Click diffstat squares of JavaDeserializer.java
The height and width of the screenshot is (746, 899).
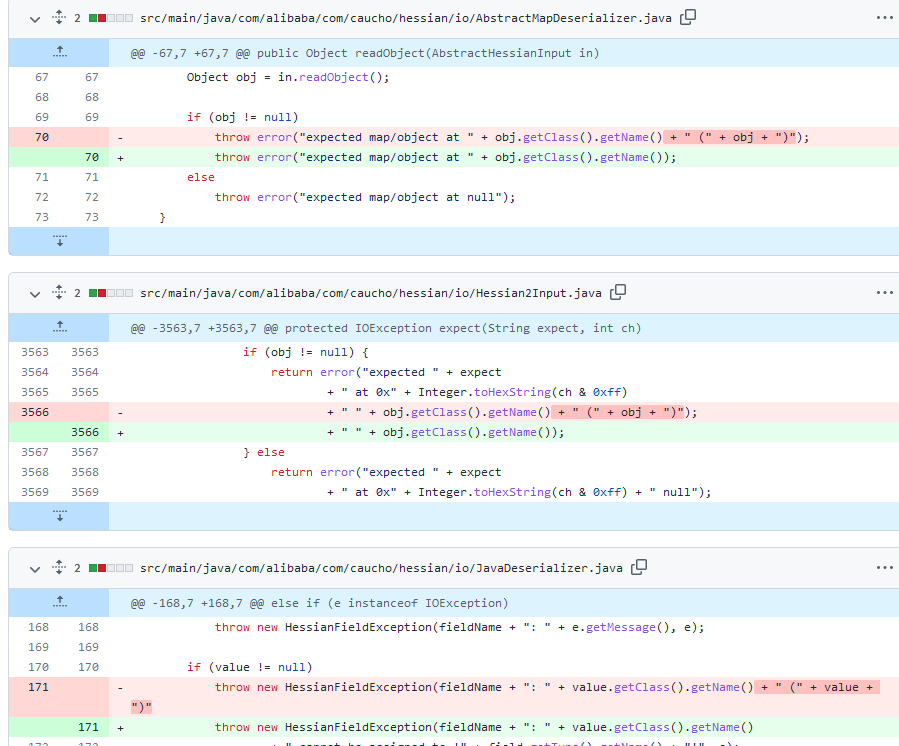click(x=111, y=568)
